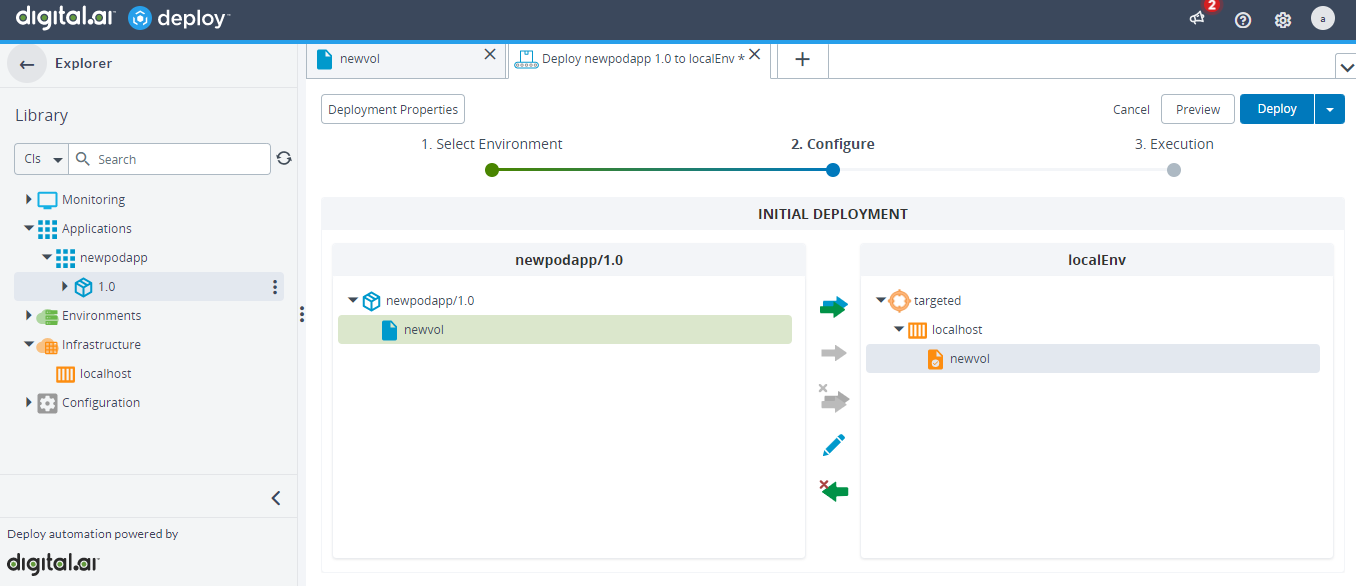Viewport: 1356px width, 586px height.
Task: Click the Execution step marker
Action: (x=1174, y=170)
